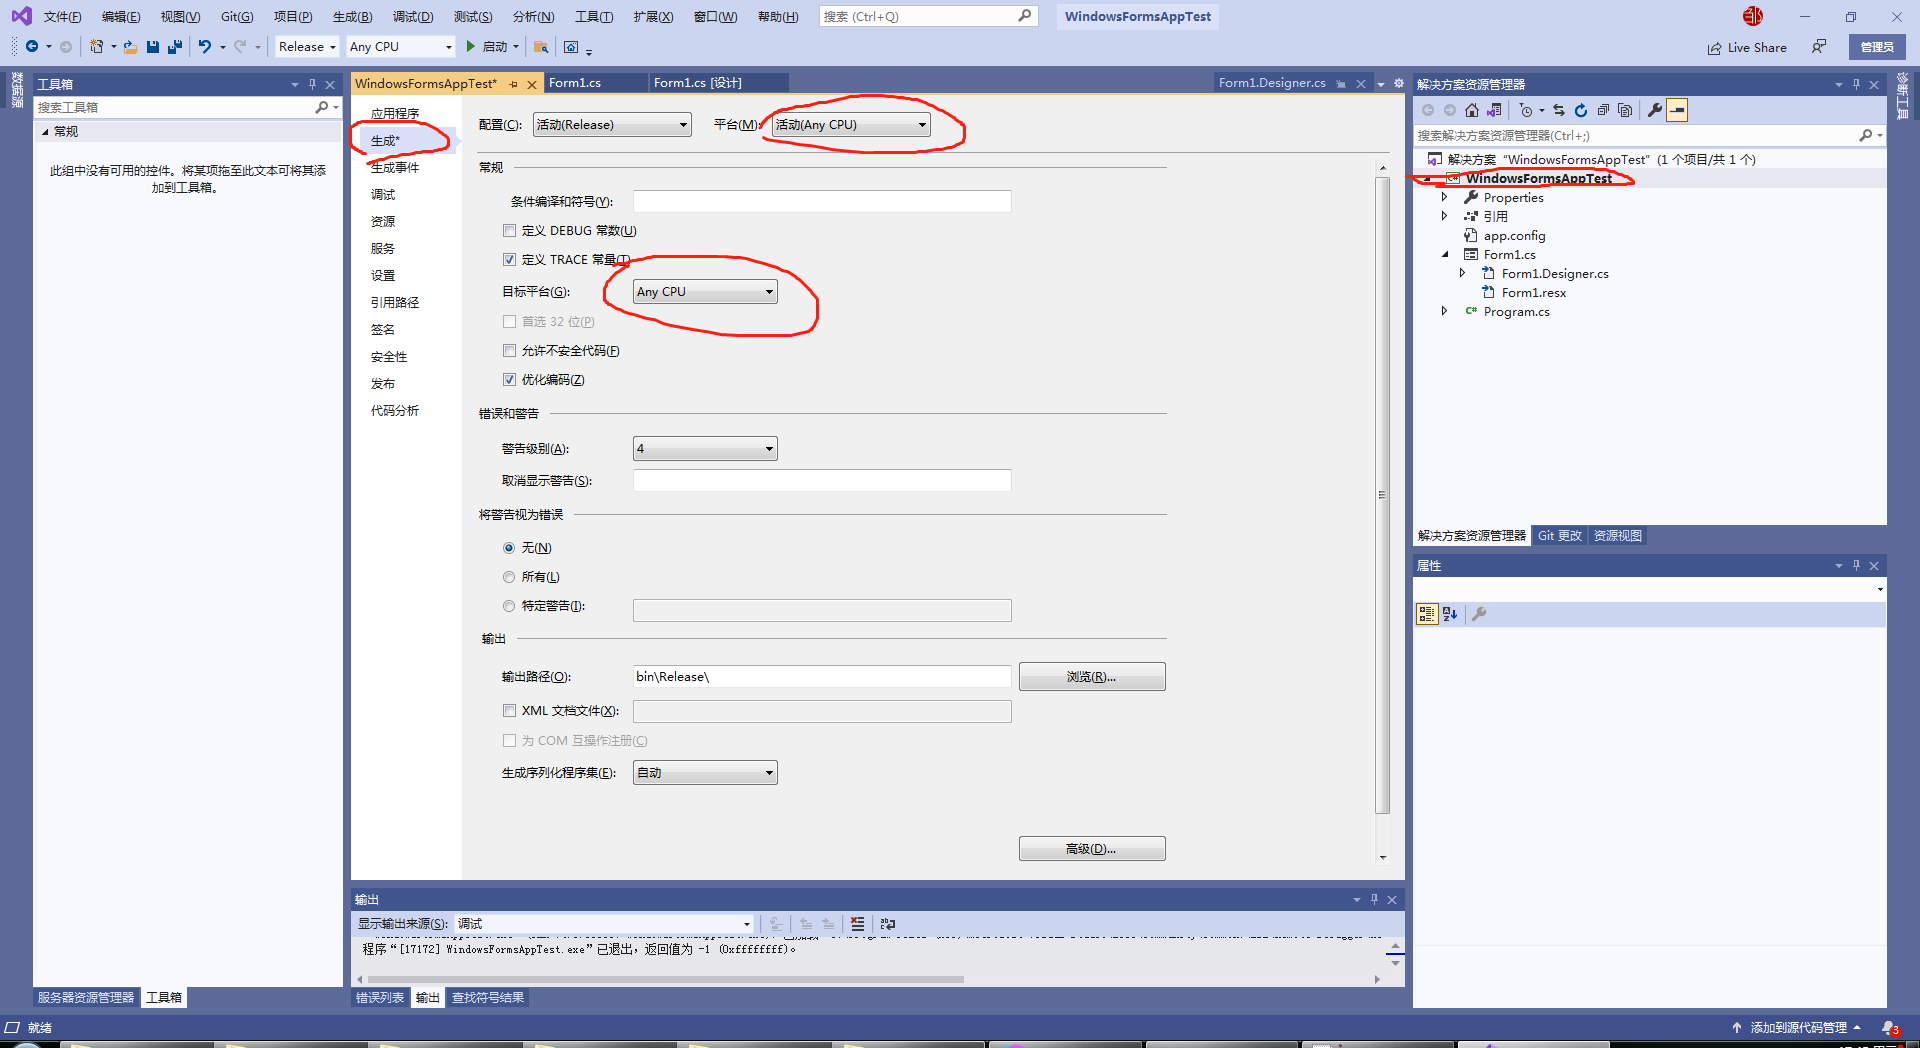Image resolution: width=1920 pixels, height=1048 pixels.
Task: Enable the 允许不安全代码 checkbox
Action: coord(509,351)
